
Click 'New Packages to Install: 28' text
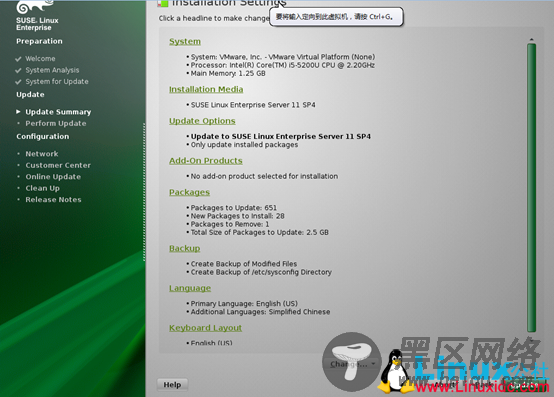coord(237,216)
